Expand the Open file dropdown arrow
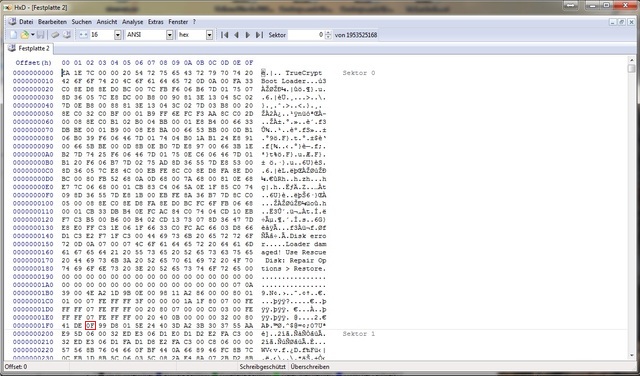The image size is (640, 376). (x=33, y=35)
